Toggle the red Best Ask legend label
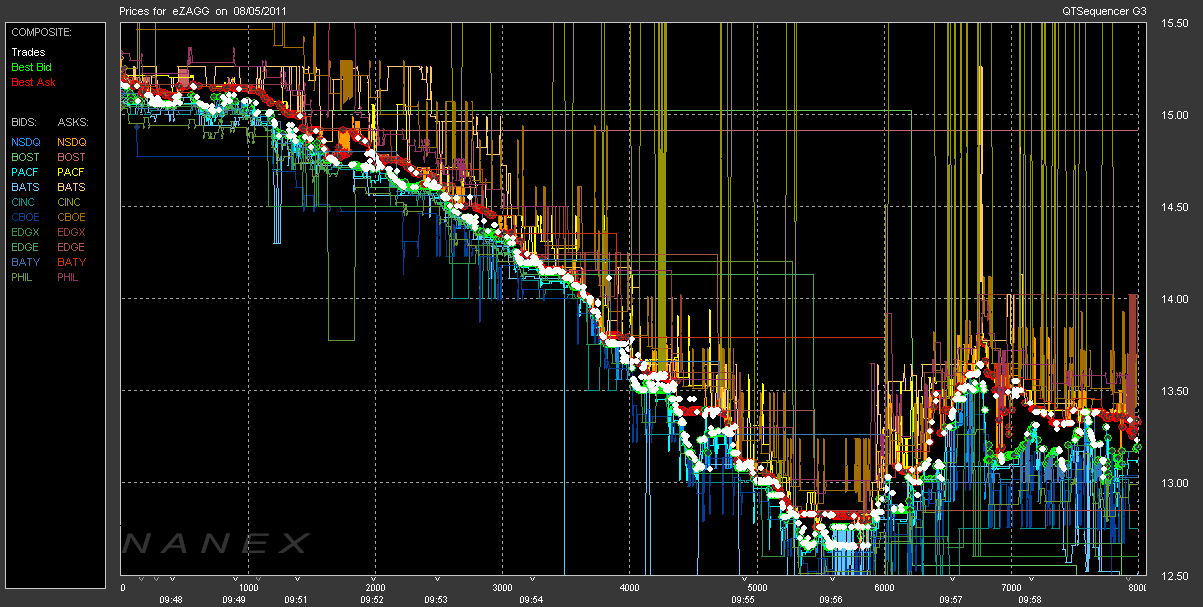Image resolution: width=1203 pixels, height=607 pixels. click(x=31, y=82)
